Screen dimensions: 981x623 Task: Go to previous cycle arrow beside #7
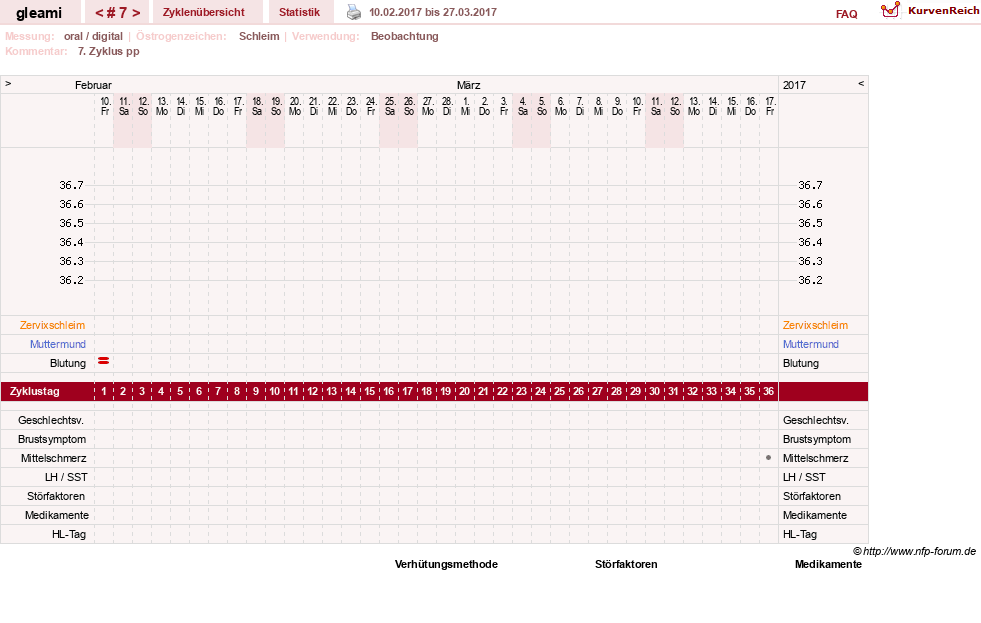99,13
